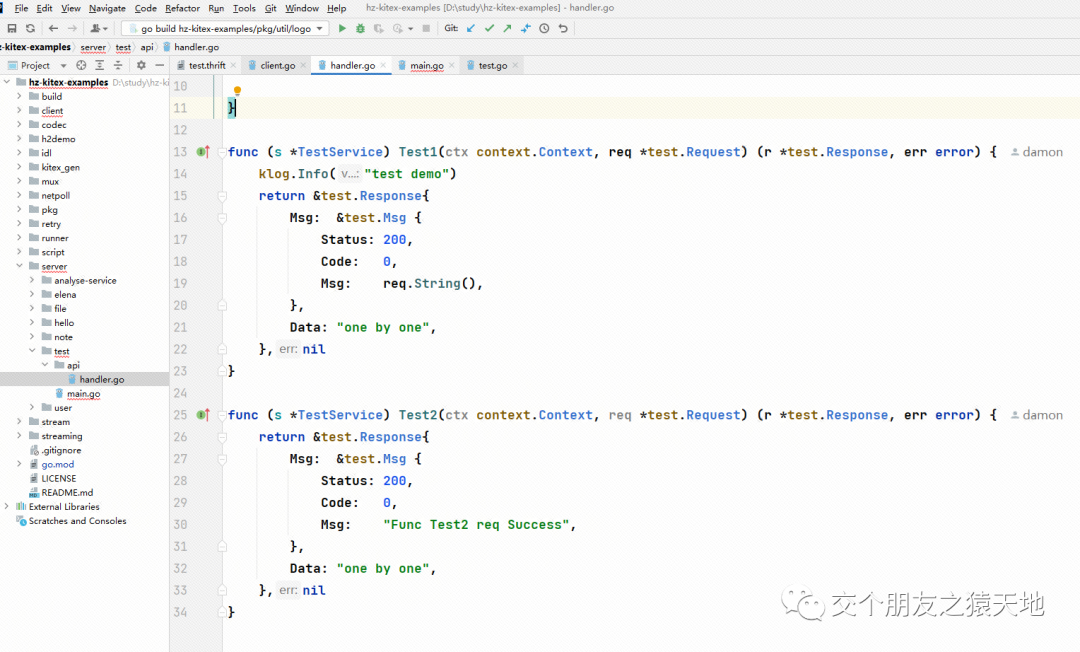This screenshot has height=652, width=1080.
Task: Open the File menu
Action: pos(21,8)
